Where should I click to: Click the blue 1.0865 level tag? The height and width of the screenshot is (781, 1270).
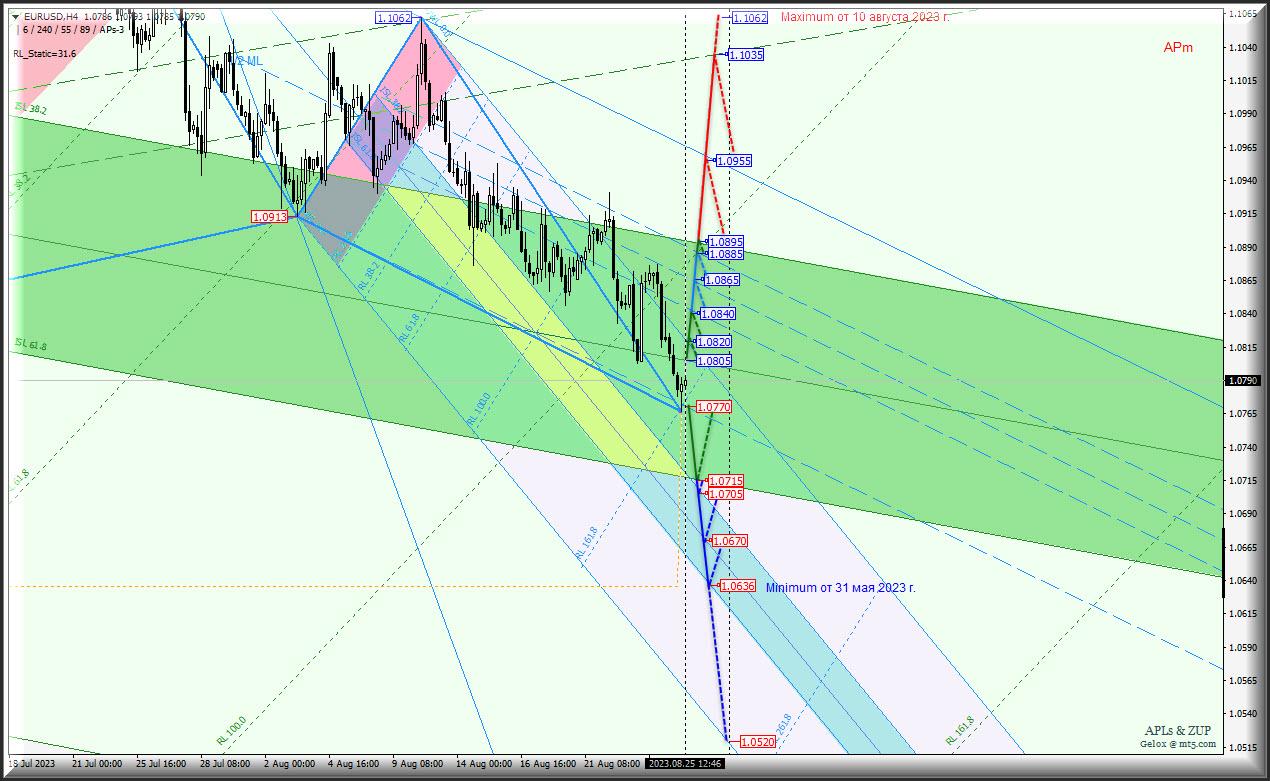[x=721, y=280]
